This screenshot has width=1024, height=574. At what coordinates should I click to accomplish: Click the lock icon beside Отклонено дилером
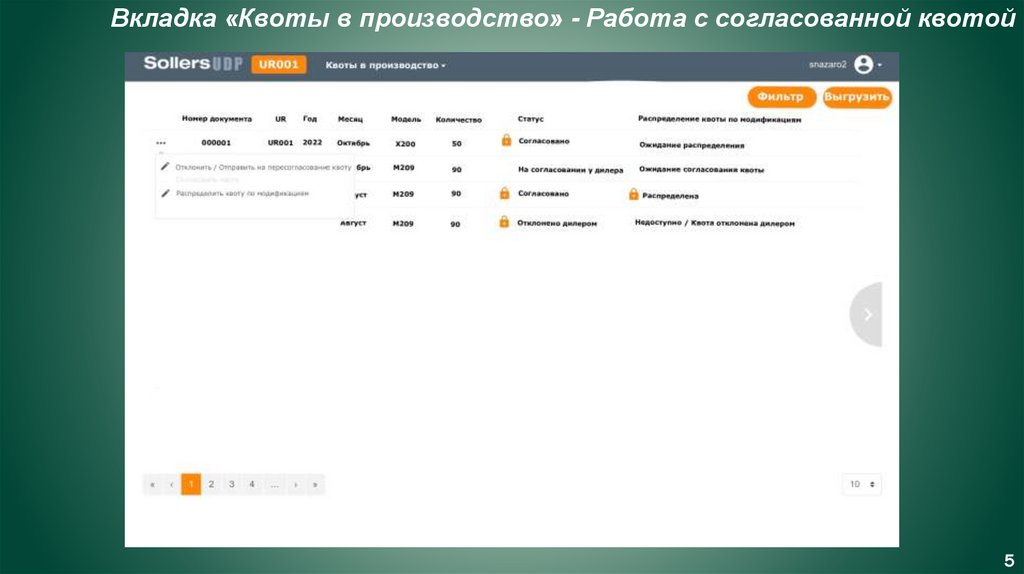click(x=504, y=222)
